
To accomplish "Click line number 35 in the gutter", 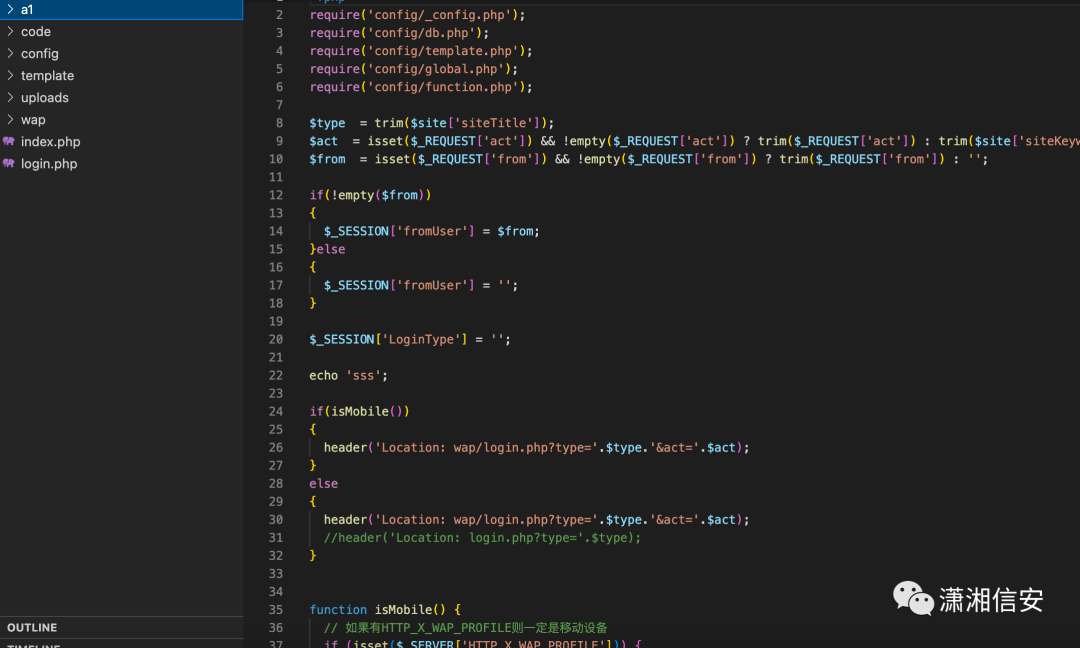I will [x=276, y=609].
